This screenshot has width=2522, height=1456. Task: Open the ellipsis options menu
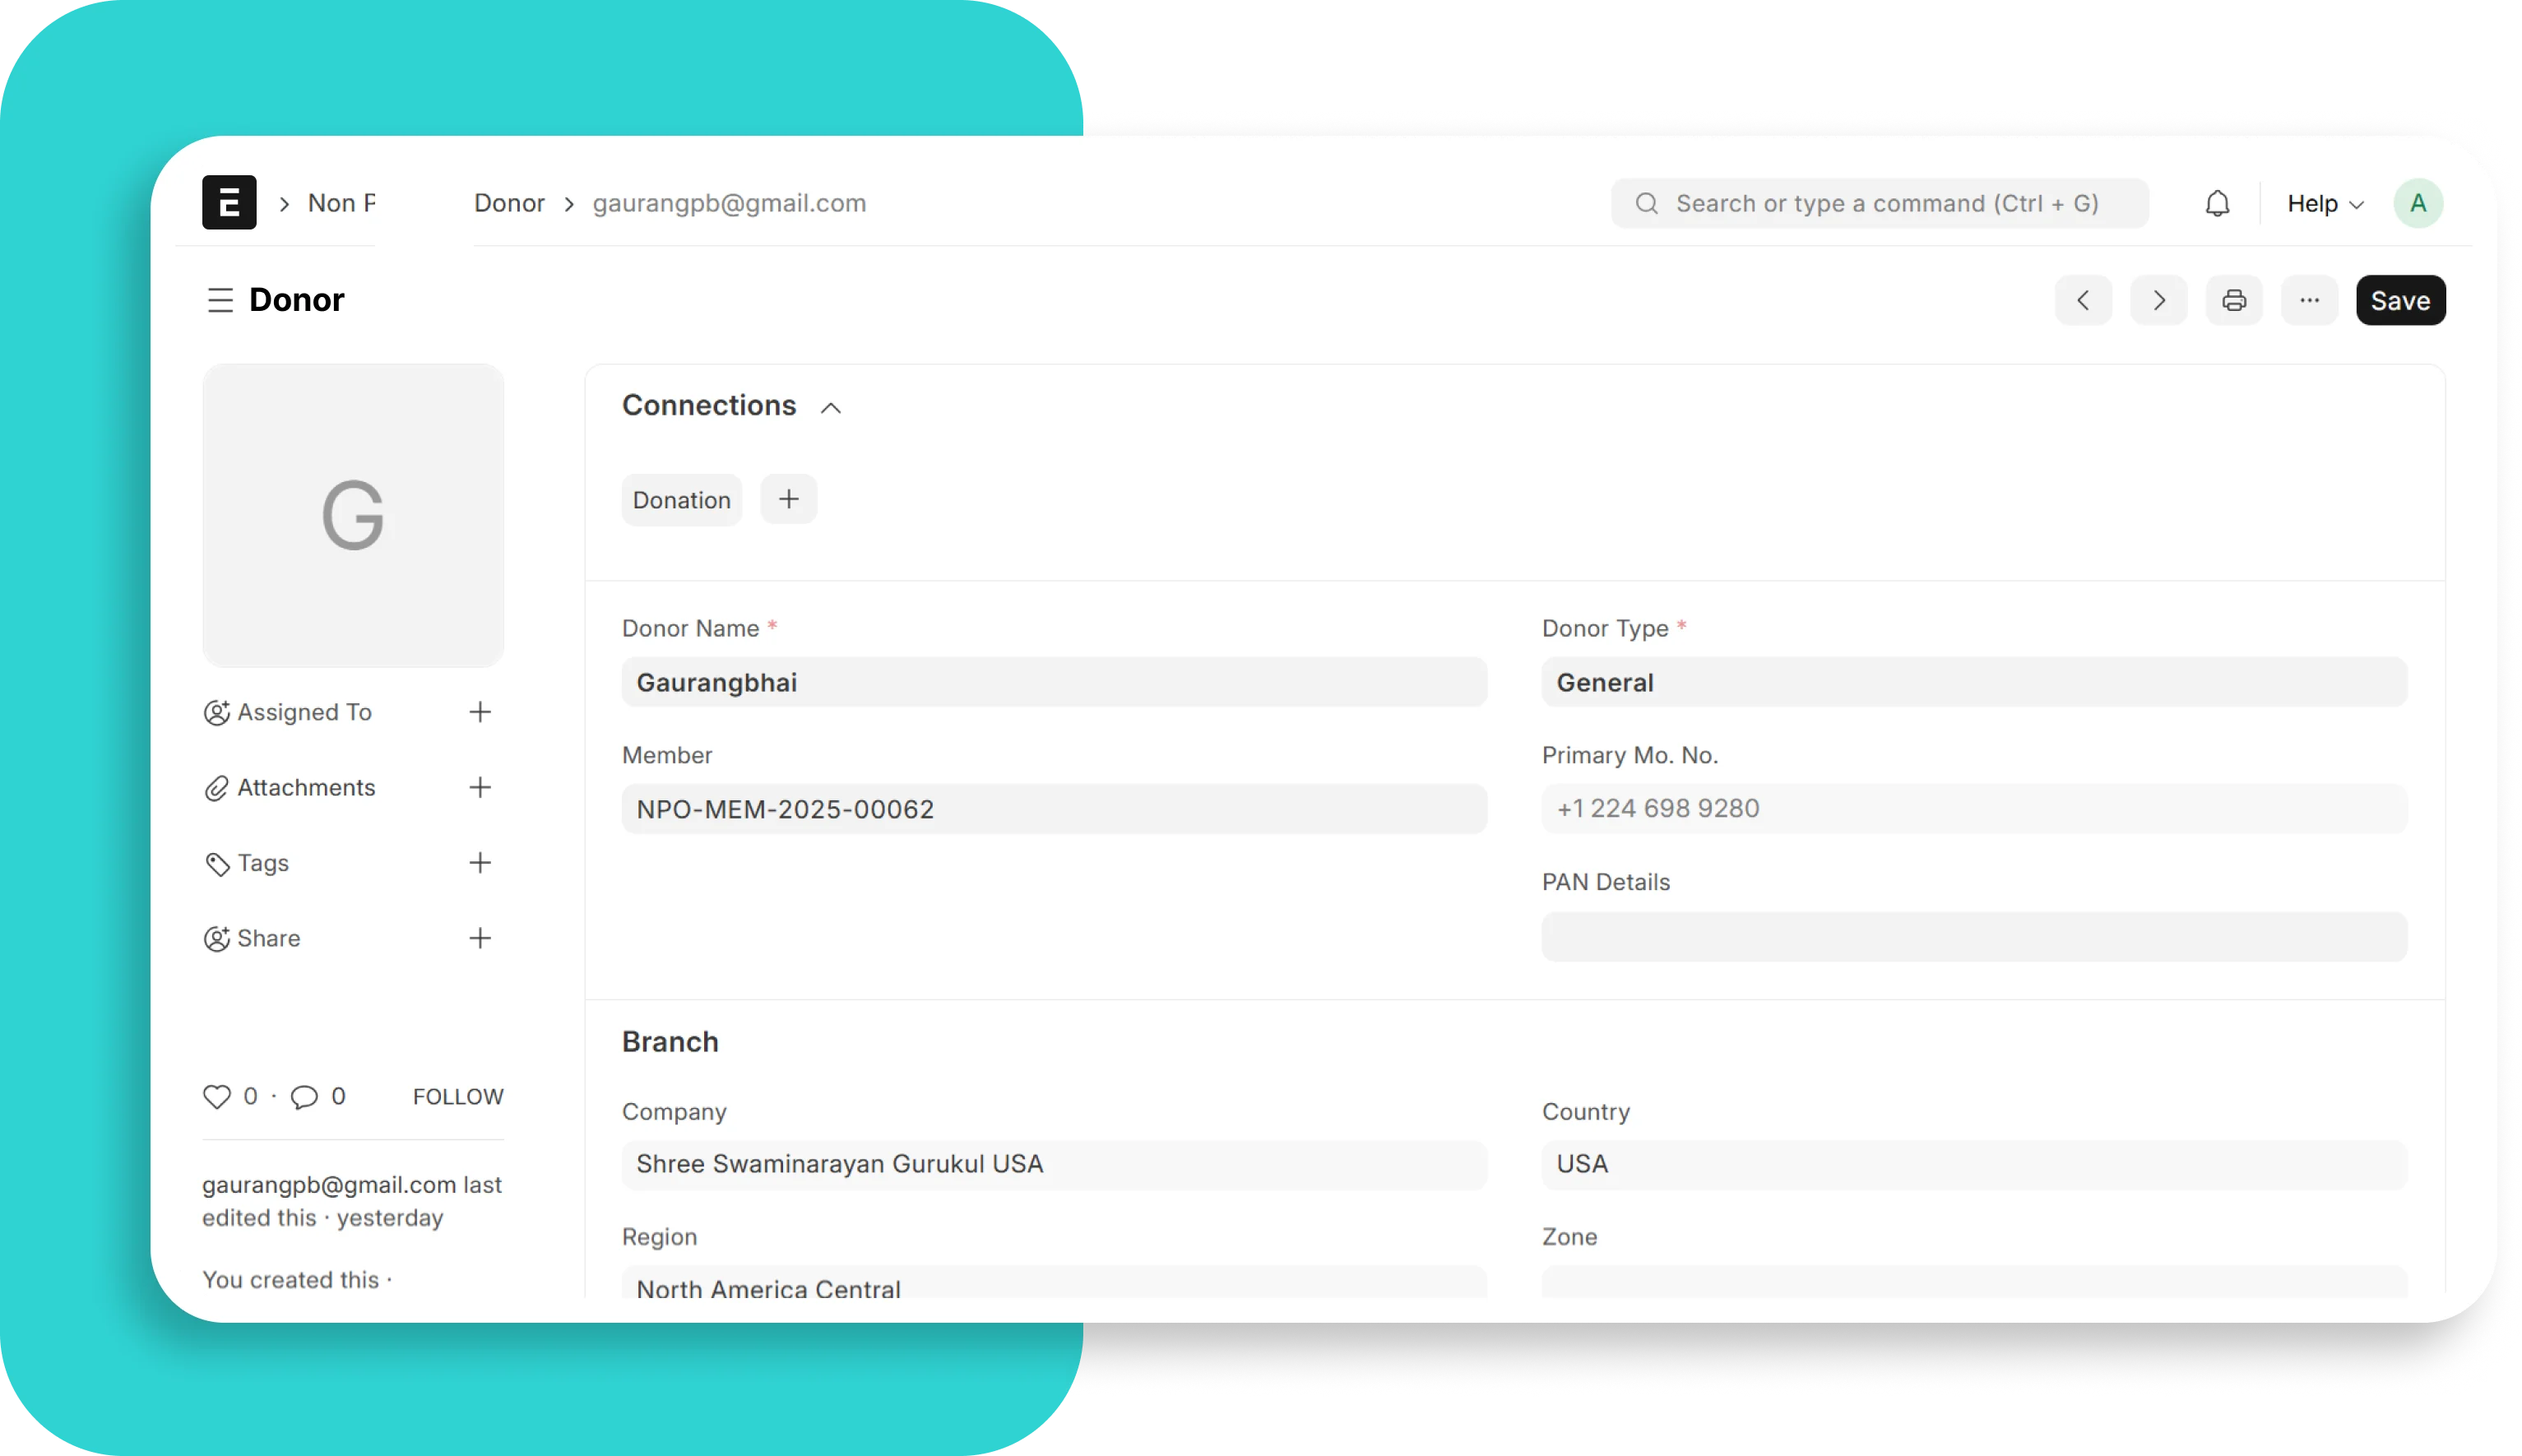click(x=2310, y=300)
